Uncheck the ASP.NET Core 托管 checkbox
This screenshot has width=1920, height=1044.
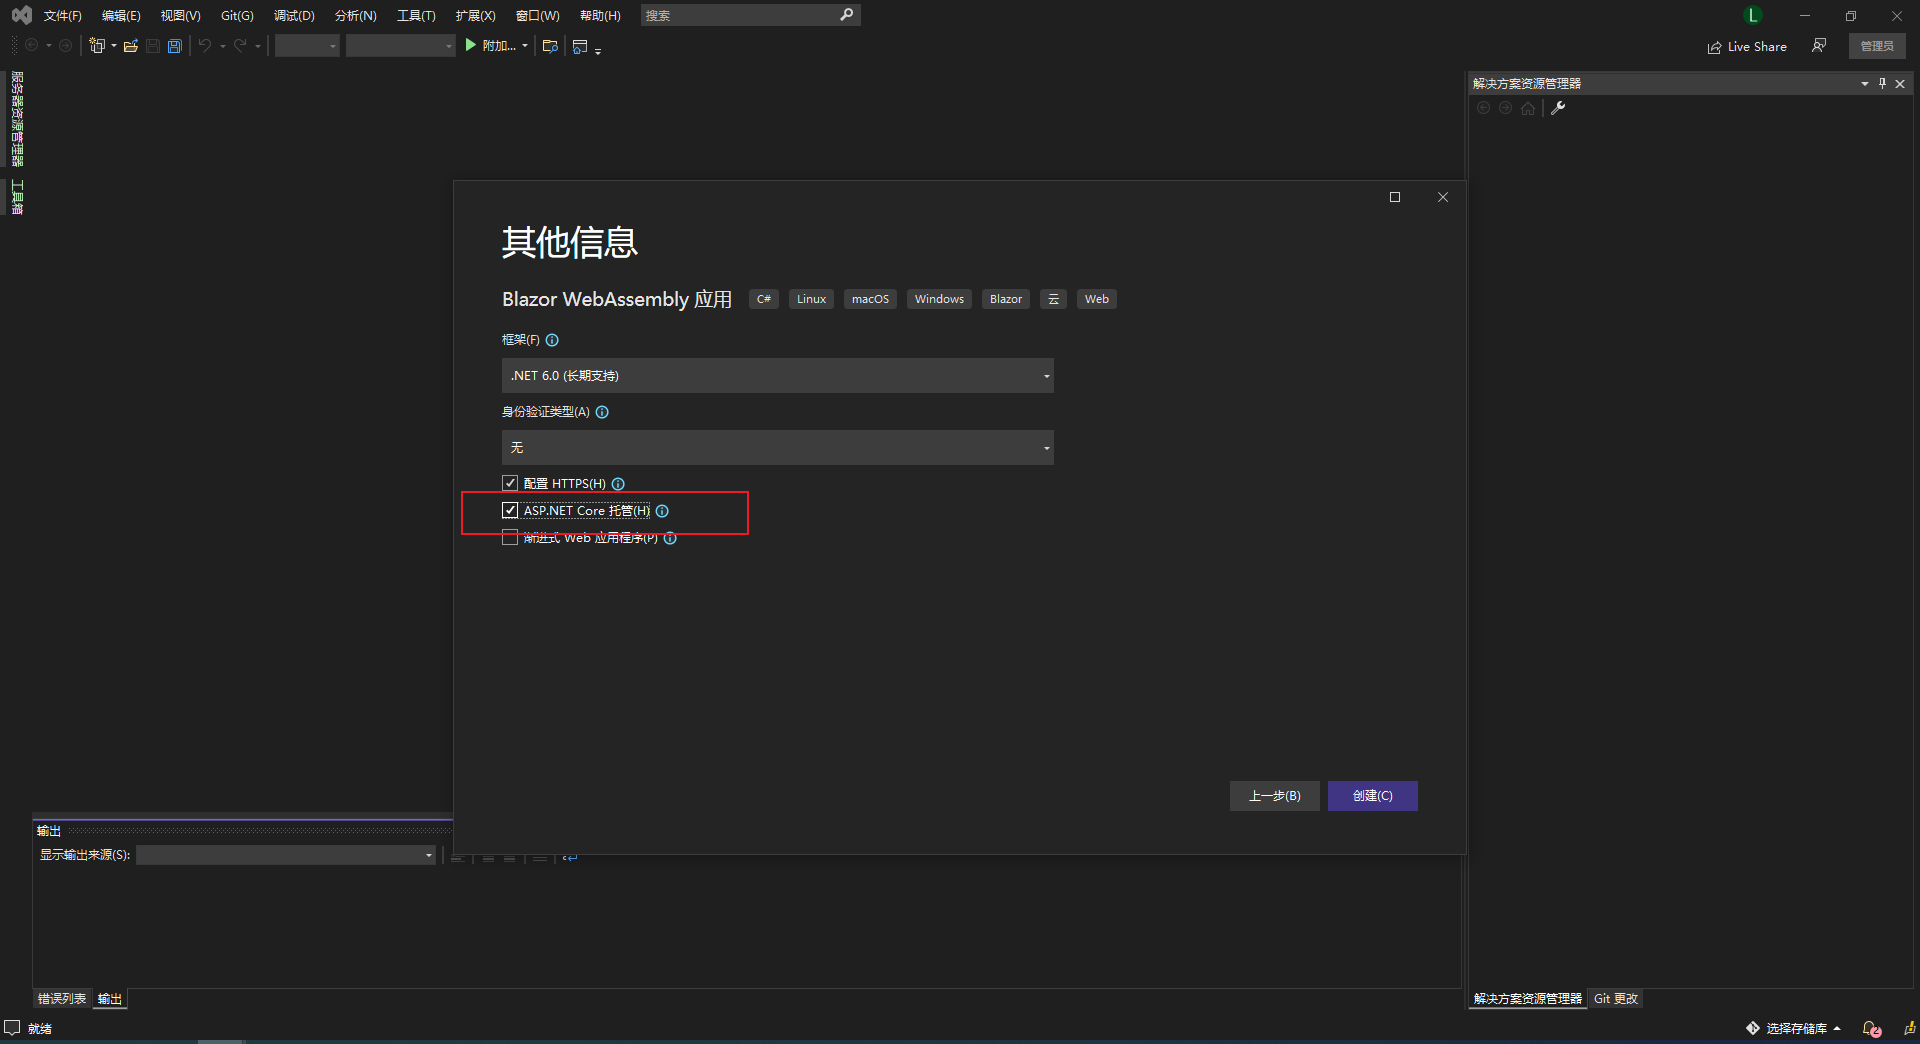click(511, 510)
